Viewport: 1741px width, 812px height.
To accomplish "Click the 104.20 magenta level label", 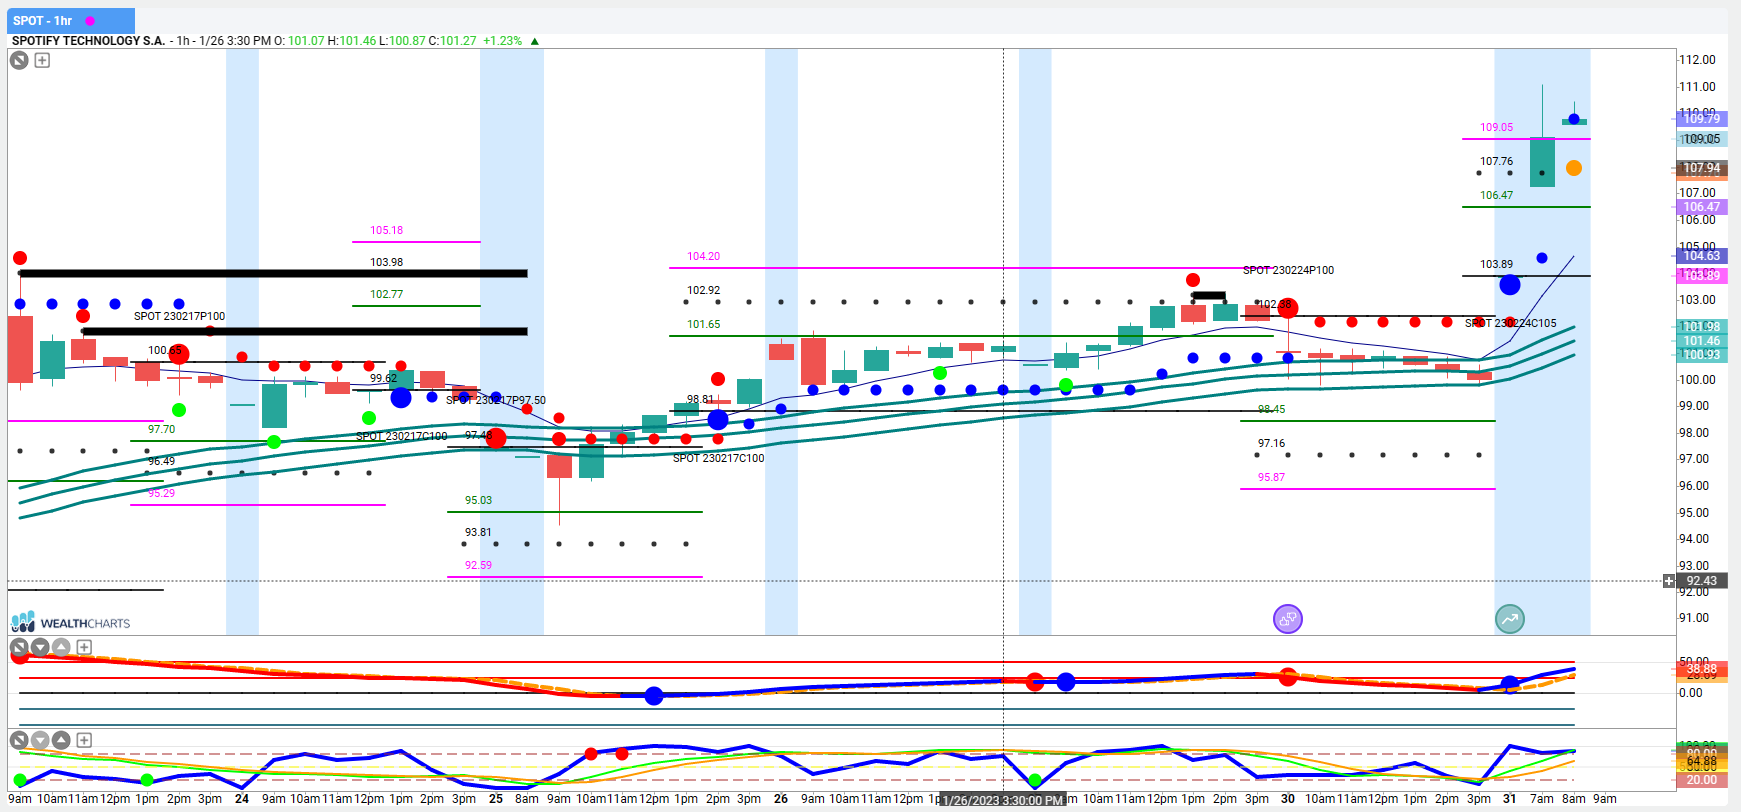I will [704, 256].
